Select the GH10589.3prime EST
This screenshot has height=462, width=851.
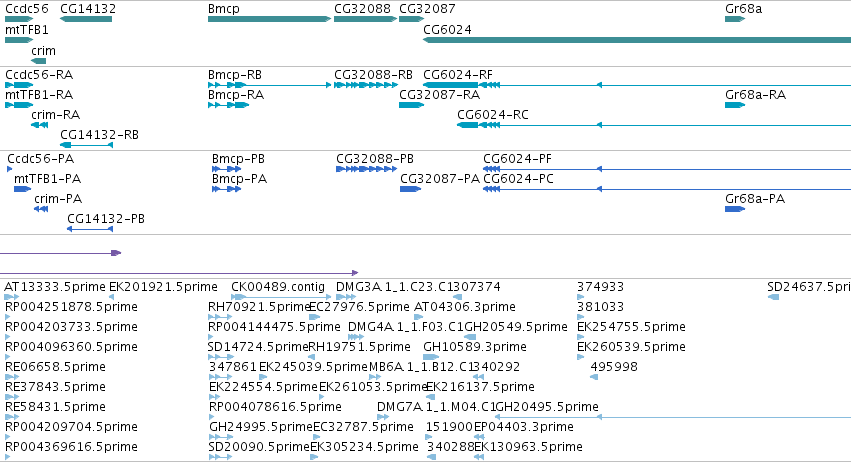pos(431,357)
